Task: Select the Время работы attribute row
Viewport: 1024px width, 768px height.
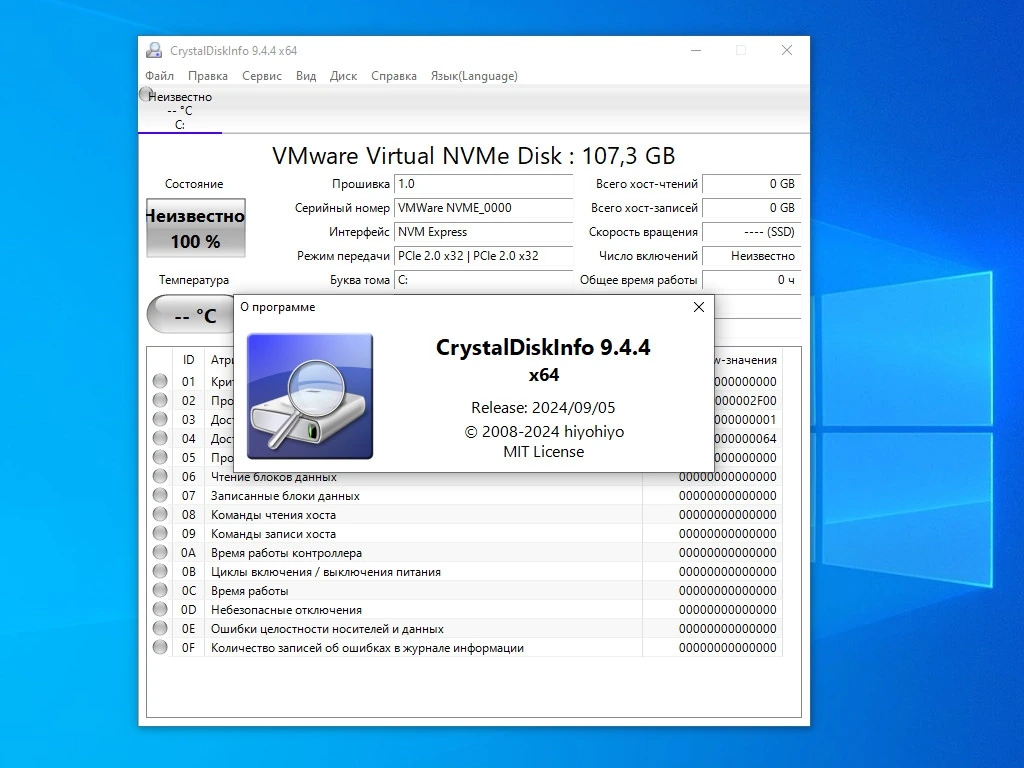Action: (x=465, y=590)
